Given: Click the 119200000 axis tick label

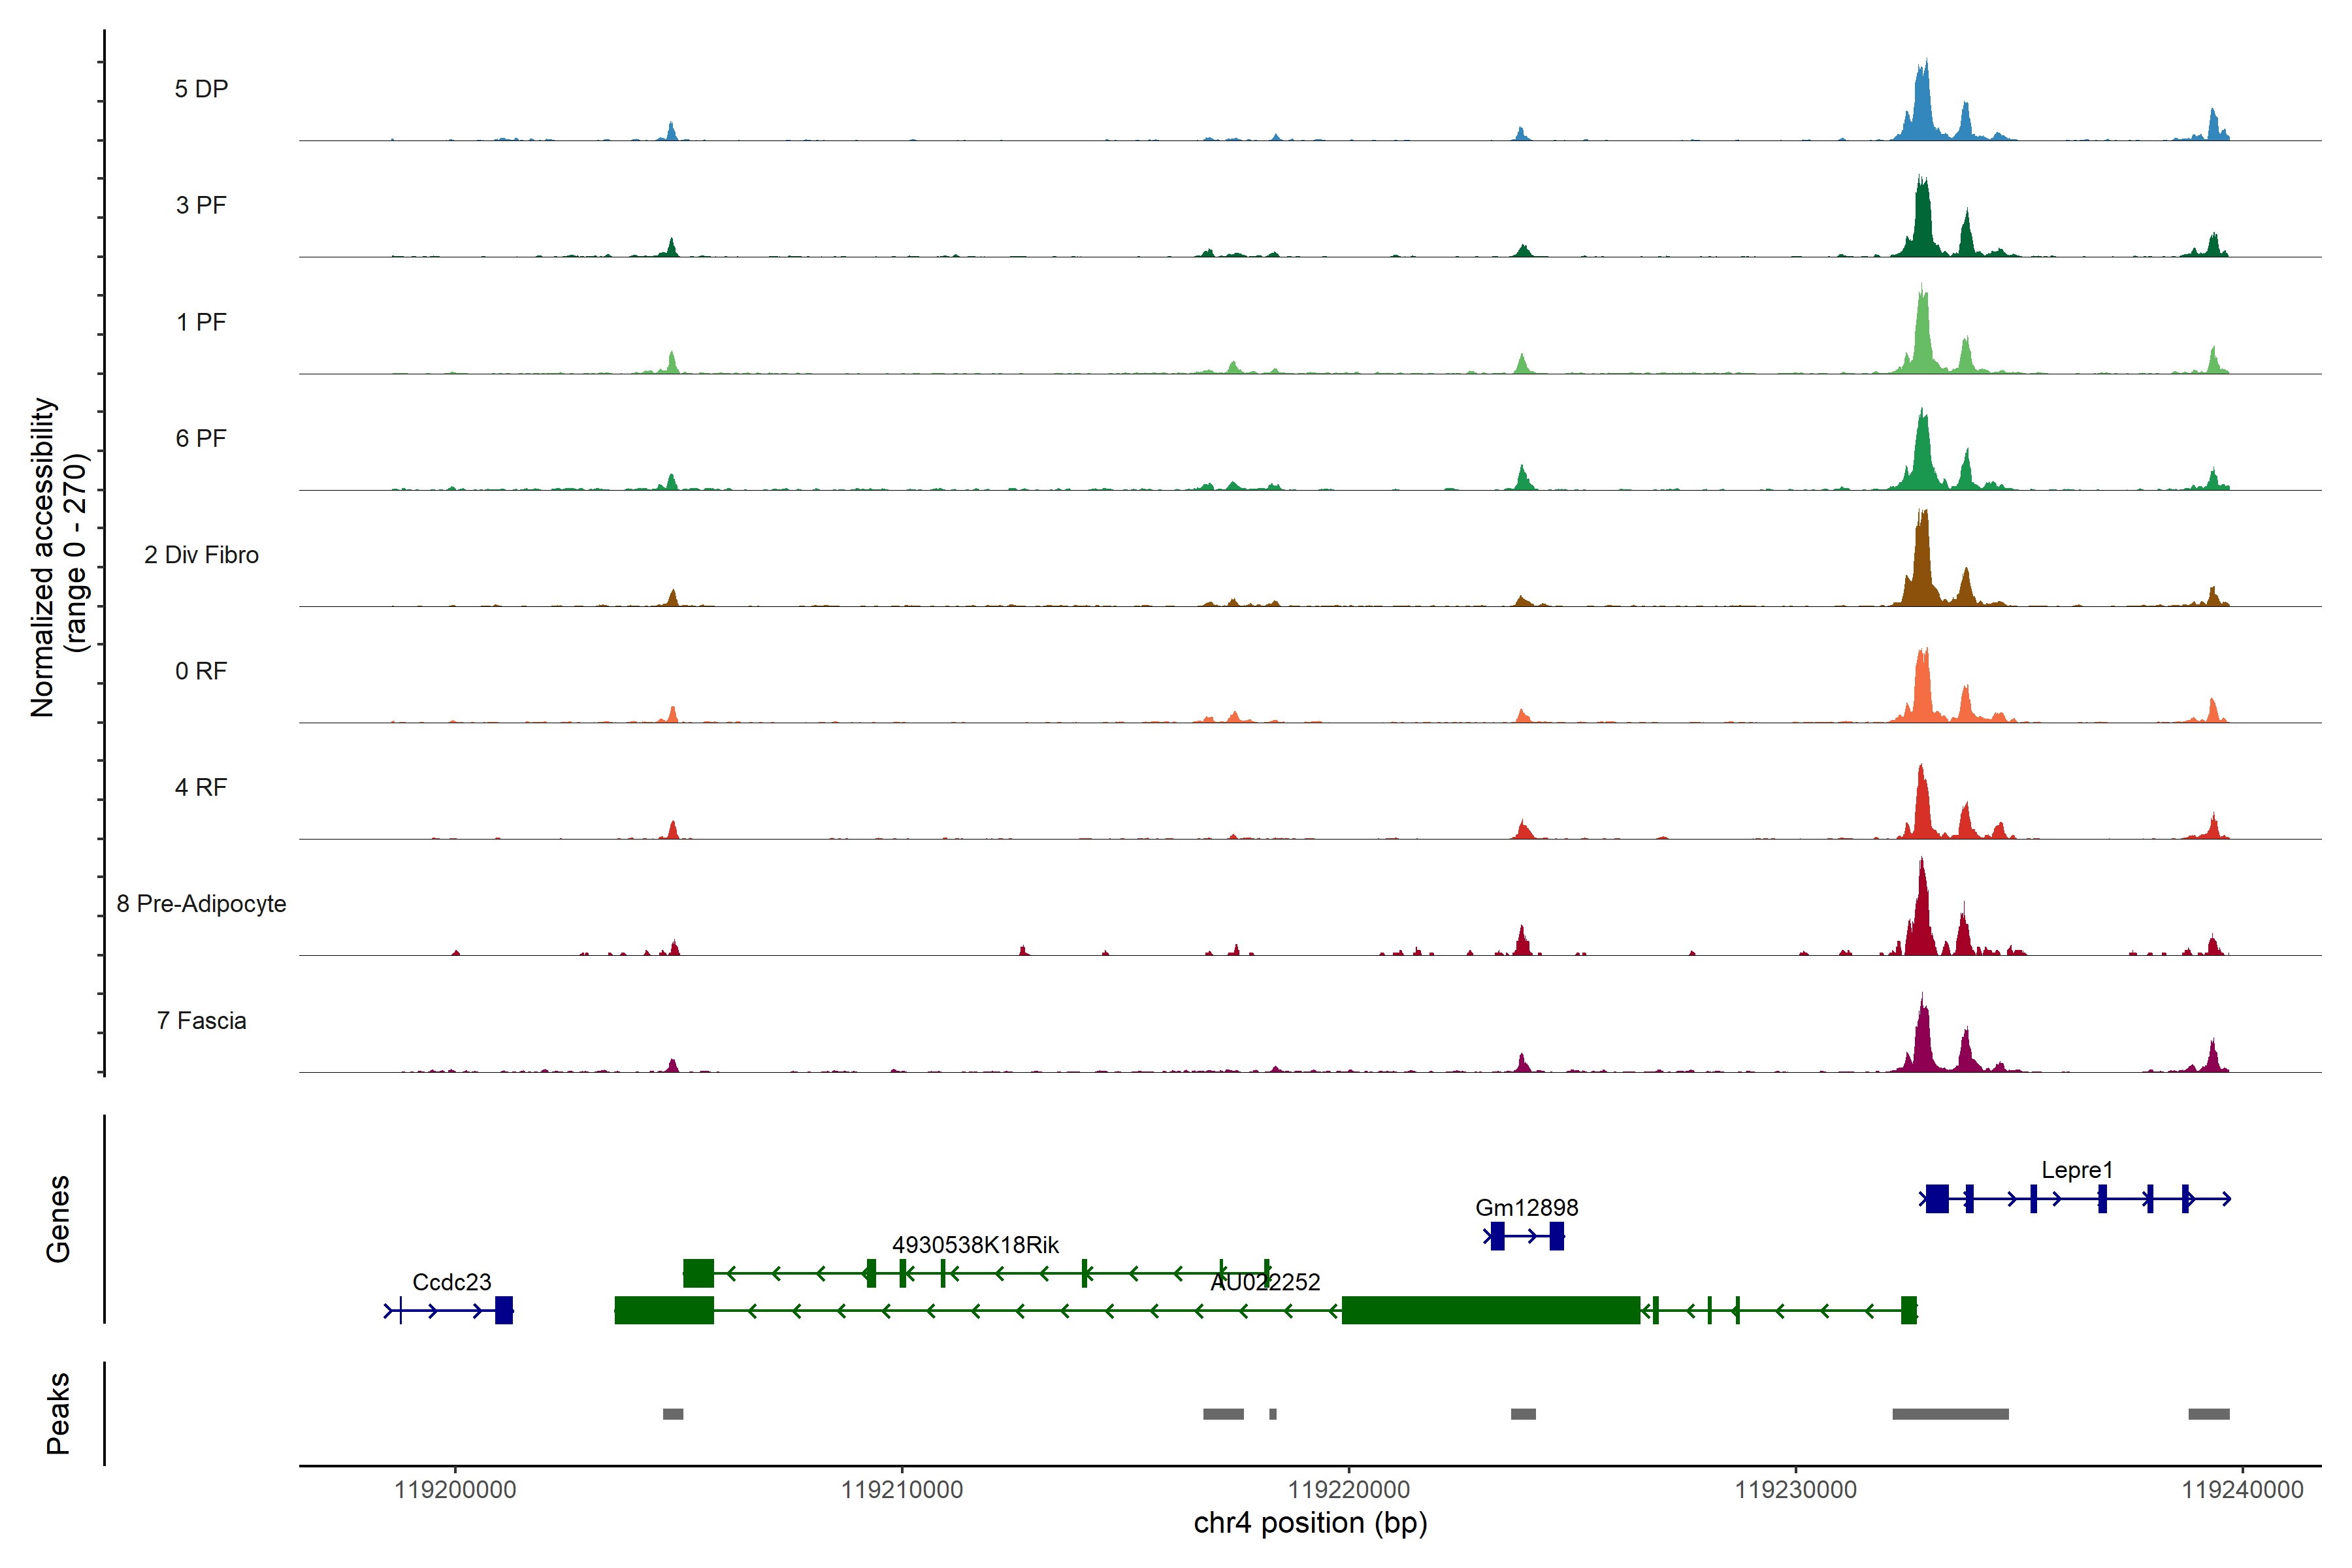Looking at the screenshot, I should point(455,1489).
